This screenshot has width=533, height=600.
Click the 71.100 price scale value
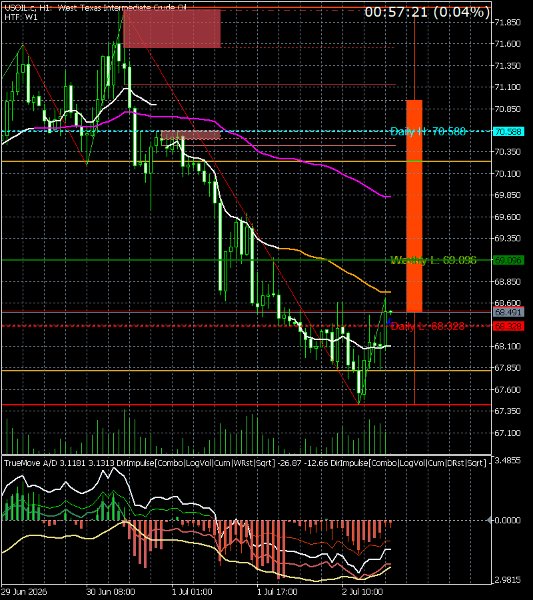507,87
